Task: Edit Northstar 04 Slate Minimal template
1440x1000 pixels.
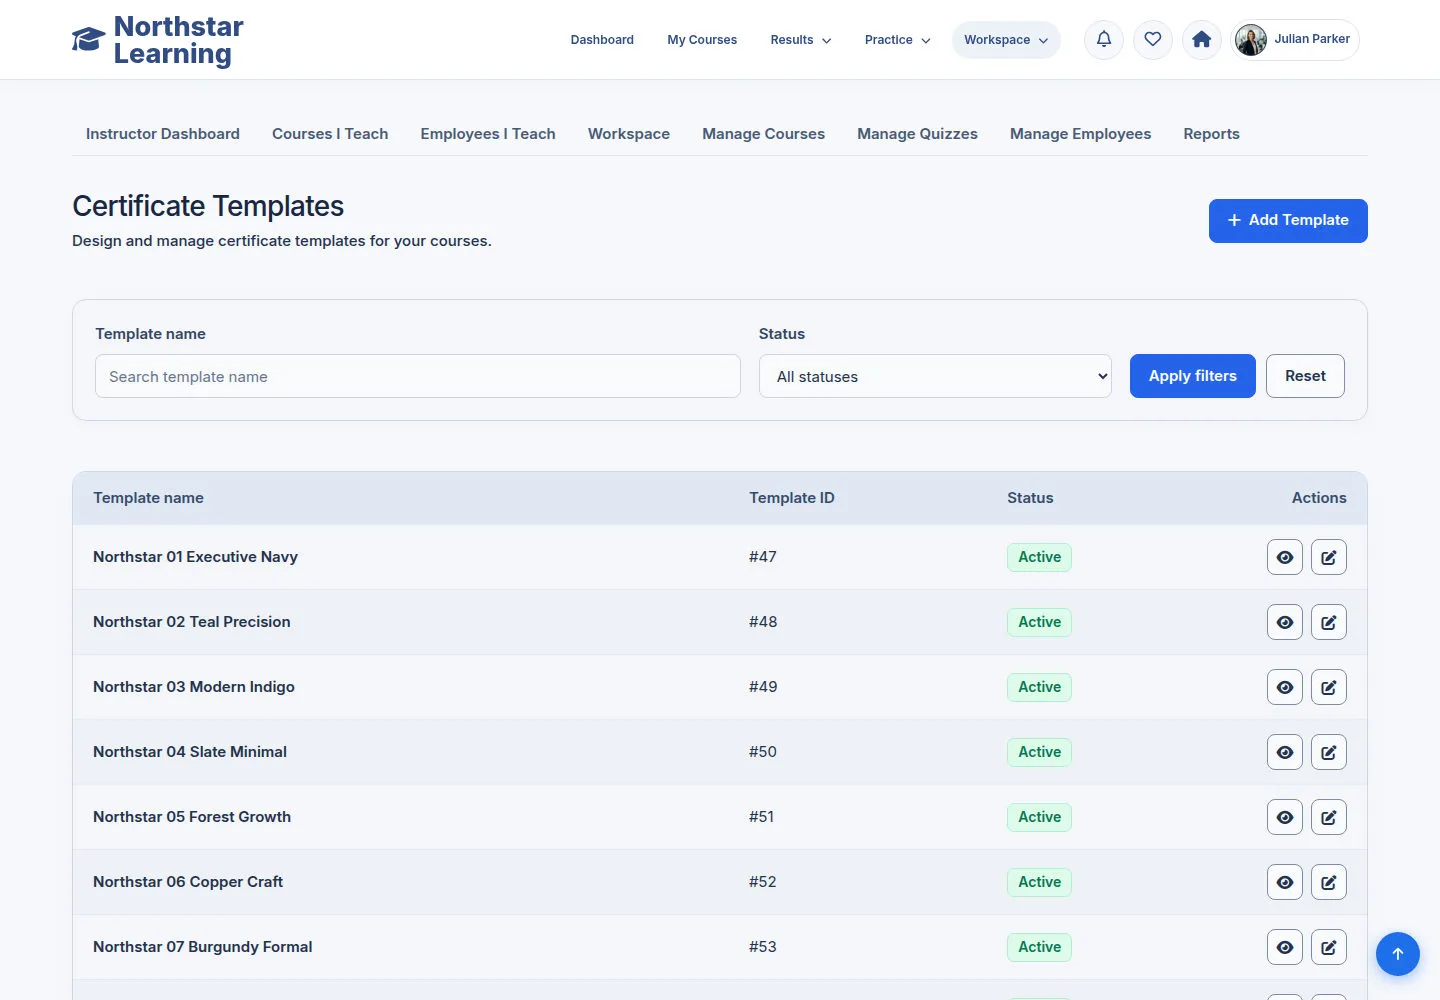Action: pyautogui.click(x=1329, y=752)
